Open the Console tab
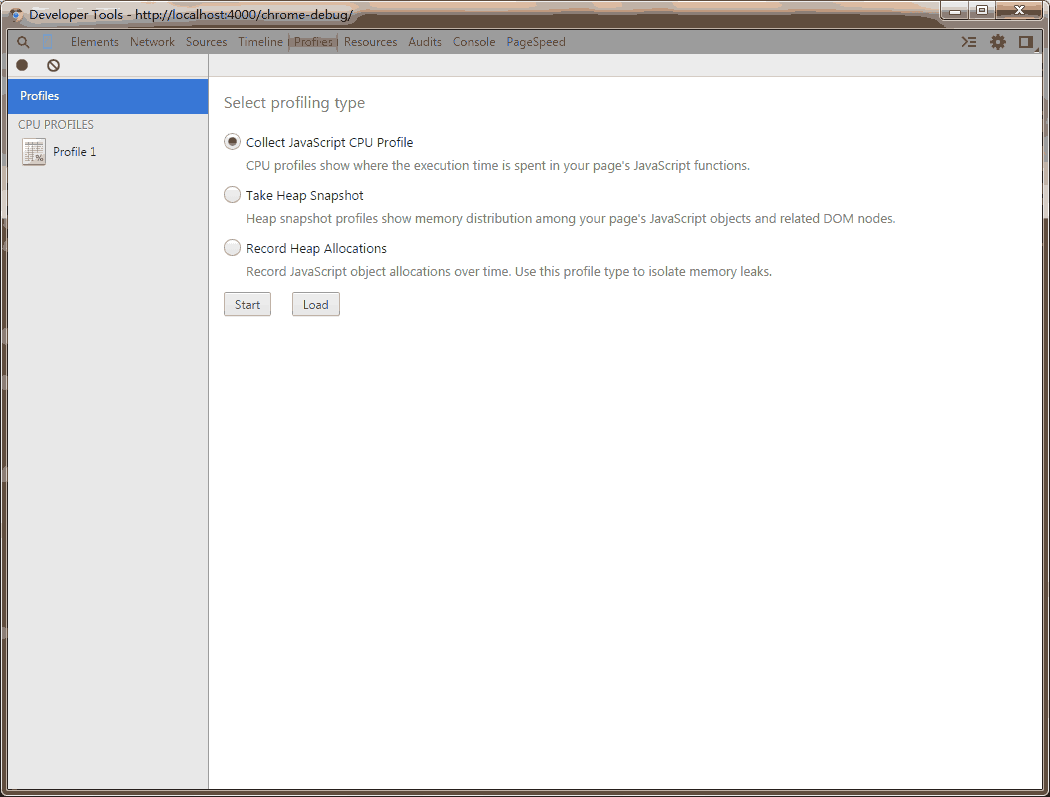Screen dimensions: 1050x797 (473, 42)
